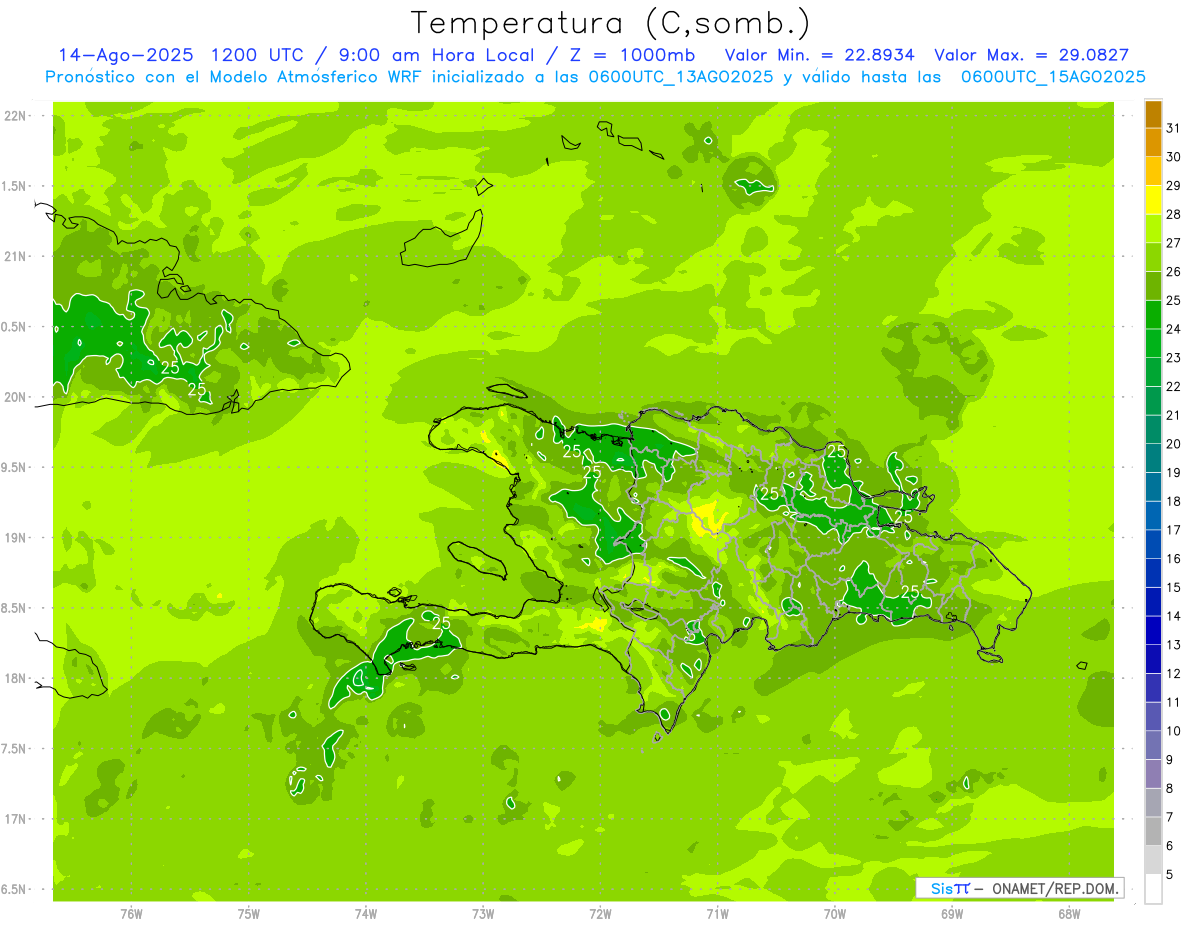This screenshot has height=927, width=1200.
Task: Select "Valor Min. = 22.8934" text
Action: 819,55
